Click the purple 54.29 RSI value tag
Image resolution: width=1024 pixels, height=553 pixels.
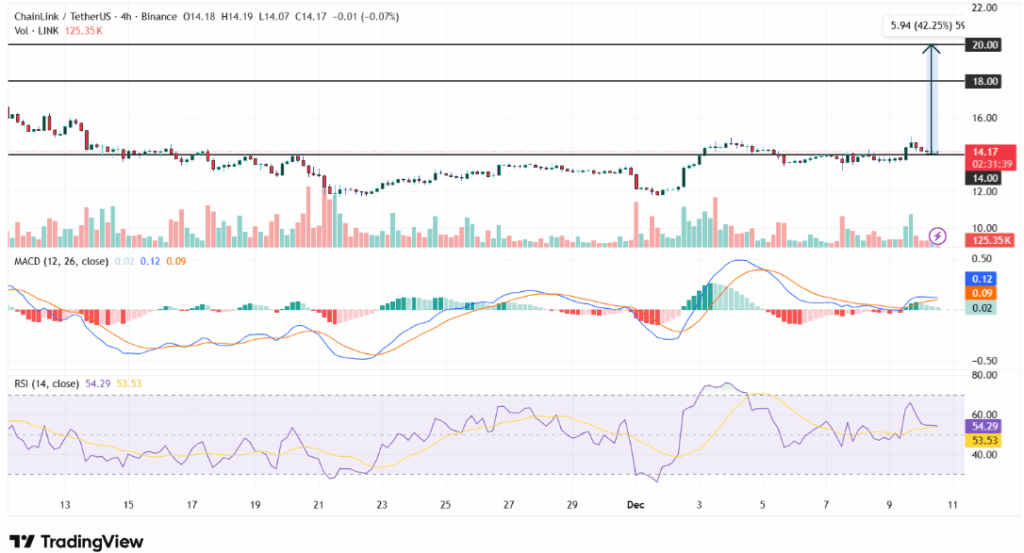[984, 427]
